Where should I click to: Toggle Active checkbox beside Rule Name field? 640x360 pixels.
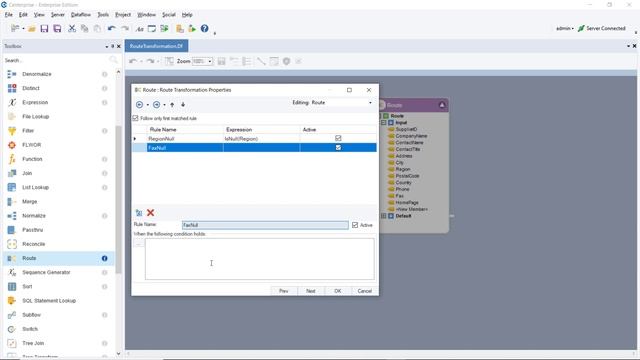pyautogui.click(x=355, y=225)
